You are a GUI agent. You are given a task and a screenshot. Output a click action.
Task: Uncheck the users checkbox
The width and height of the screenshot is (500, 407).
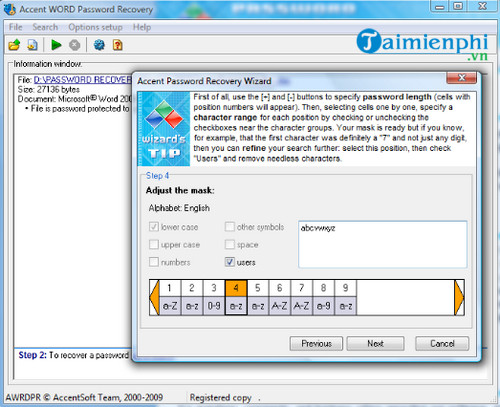[x=230, y=262]
